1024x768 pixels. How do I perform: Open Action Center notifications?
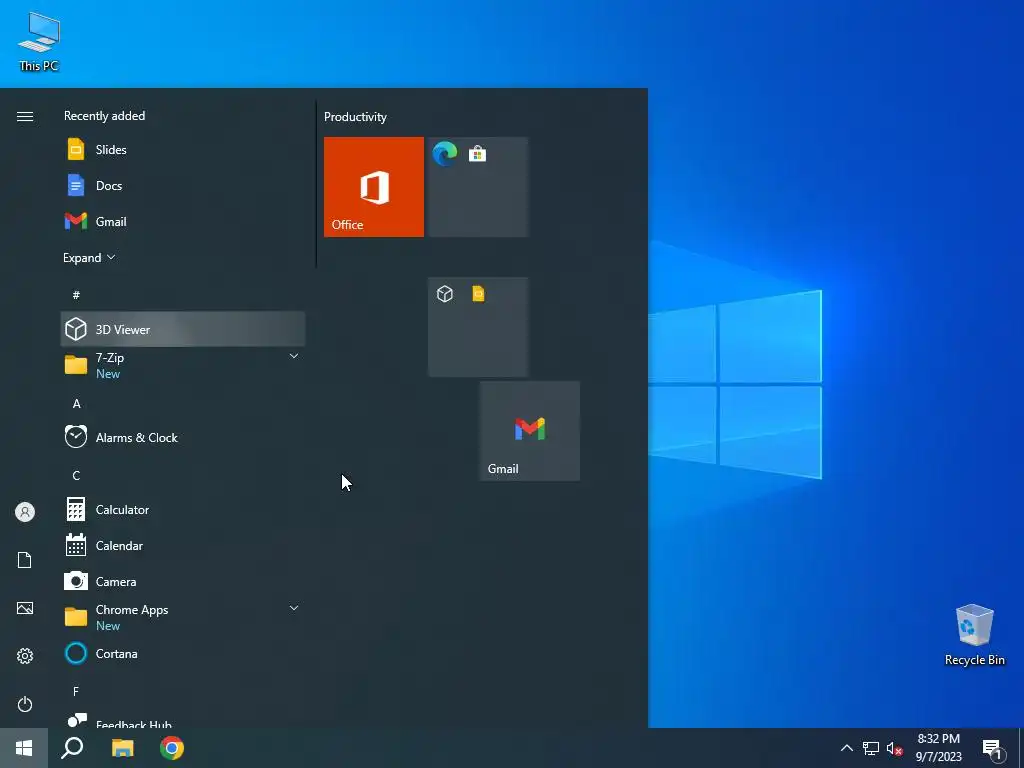(993, 748)
